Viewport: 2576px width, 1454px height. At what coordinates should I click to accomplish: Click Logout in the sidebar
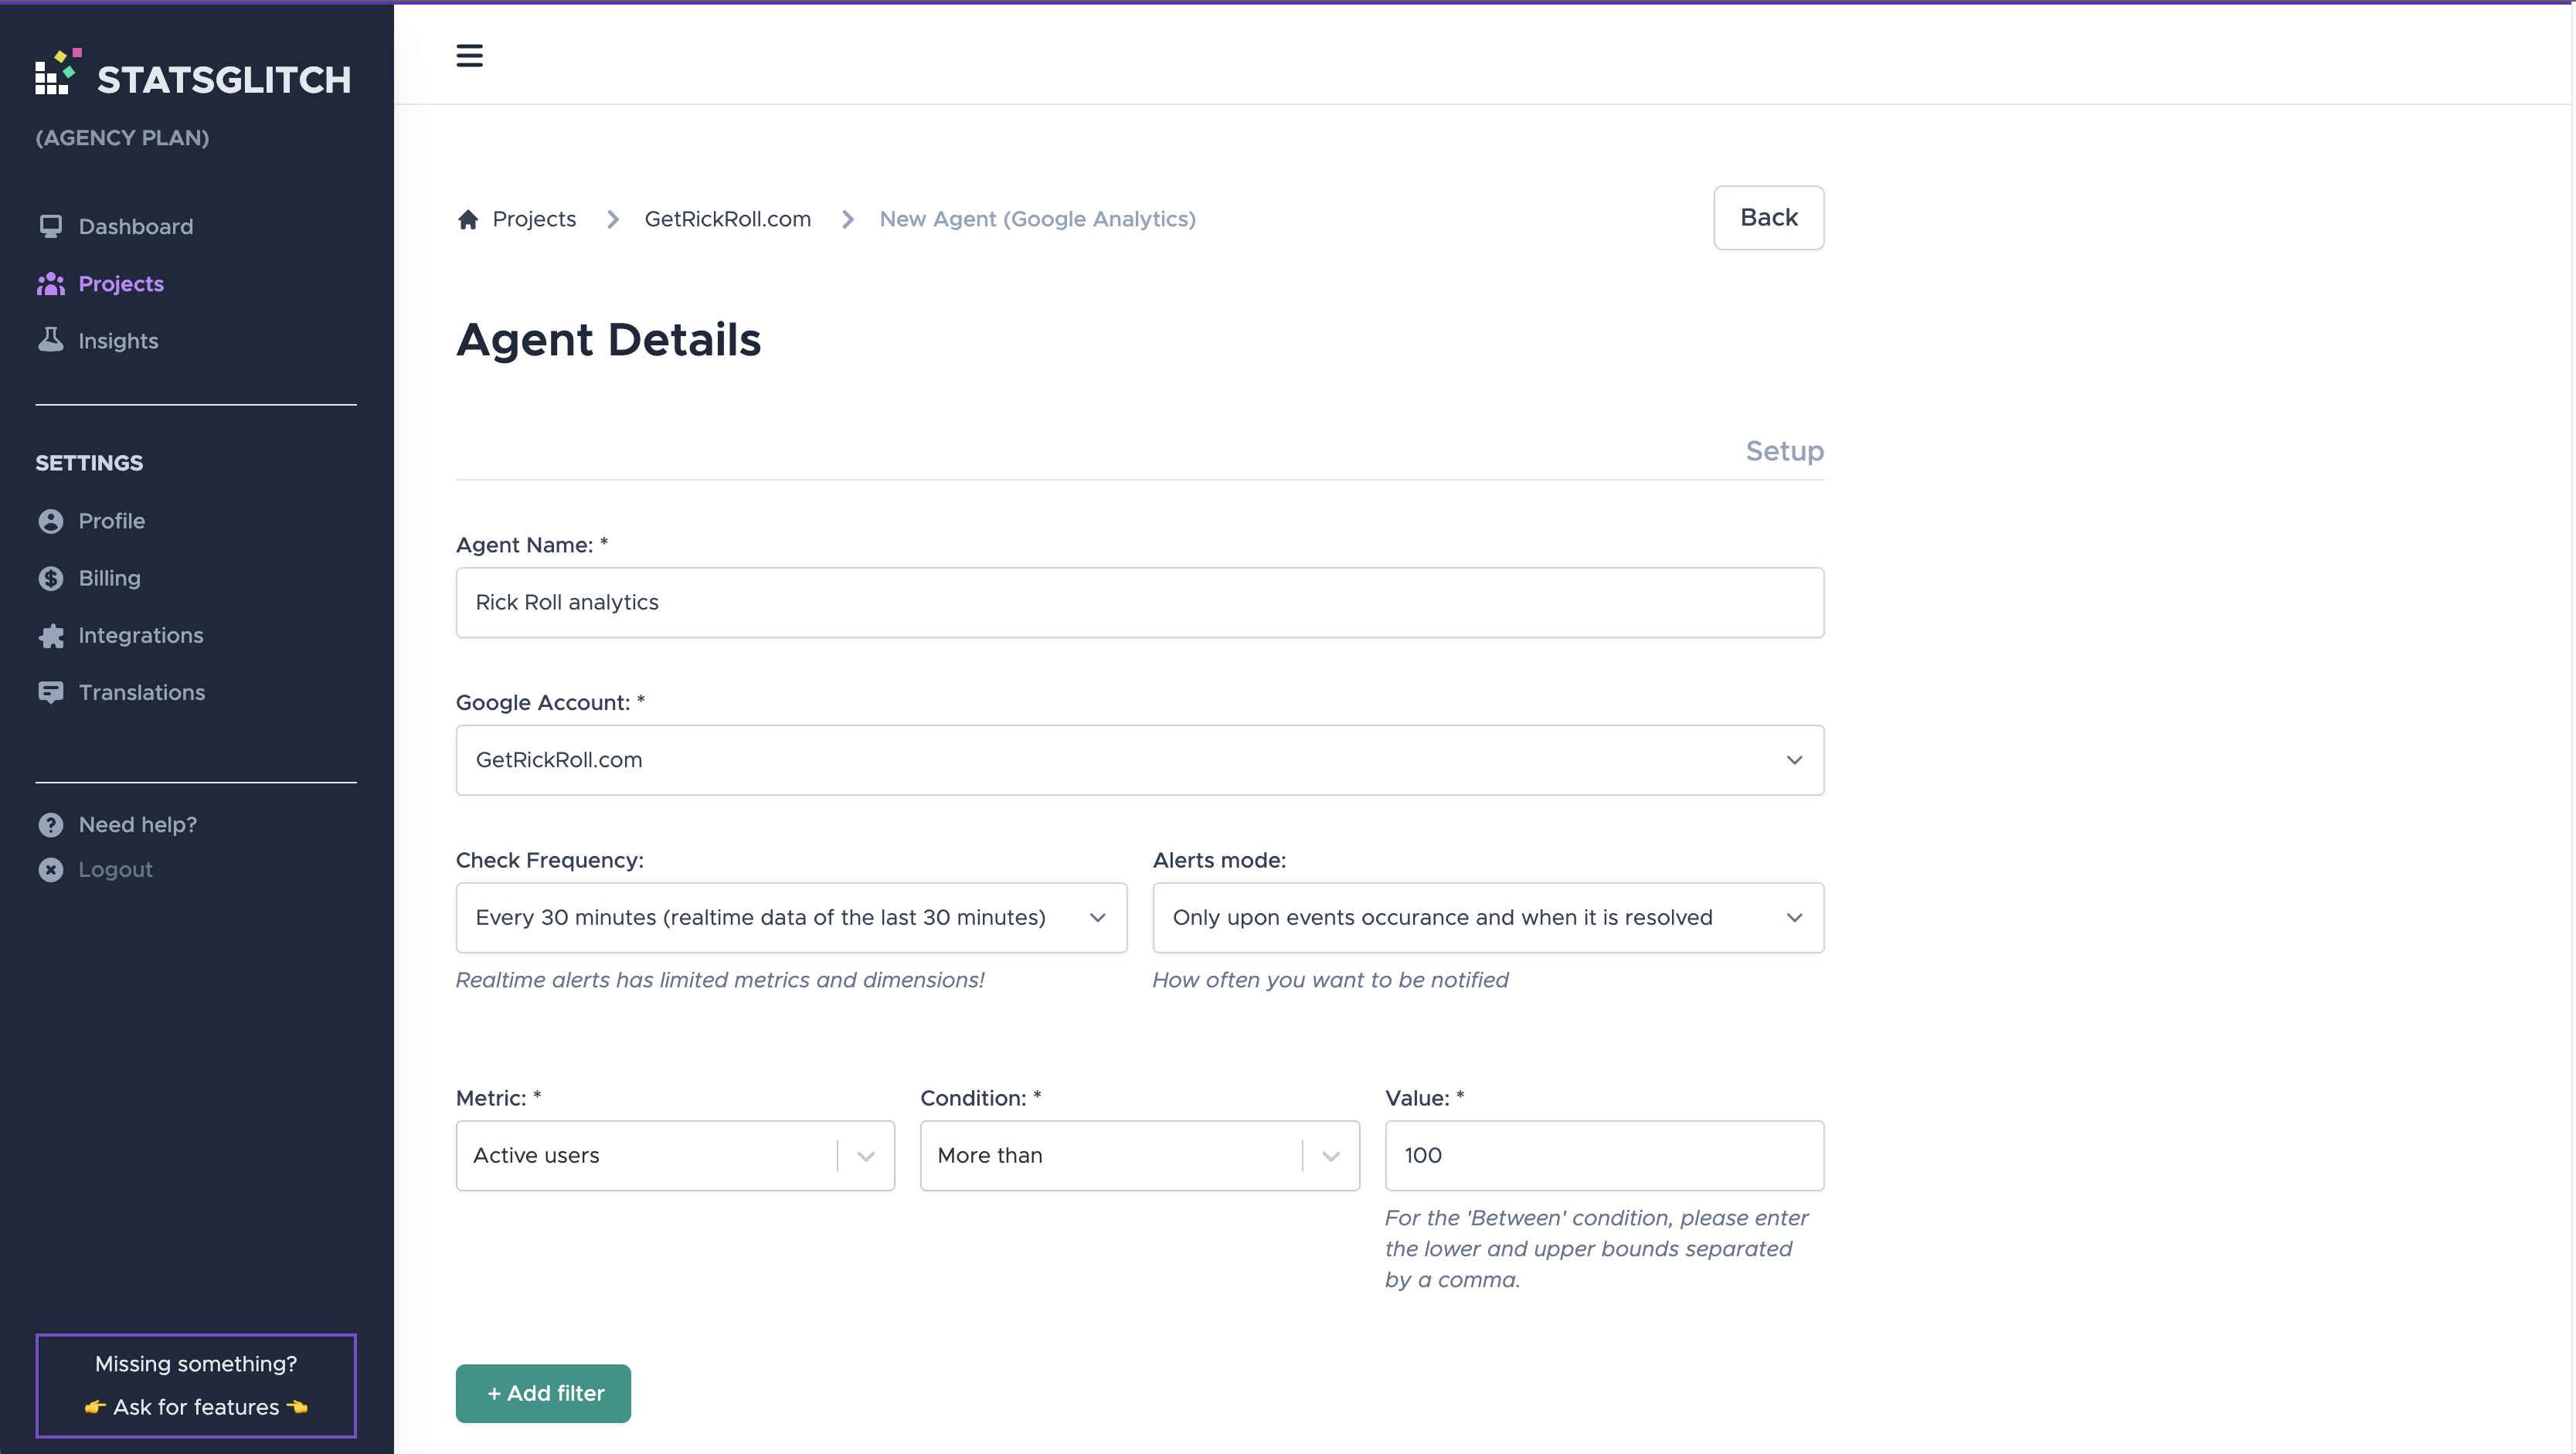pyautogui.click(x=116, y=870)
